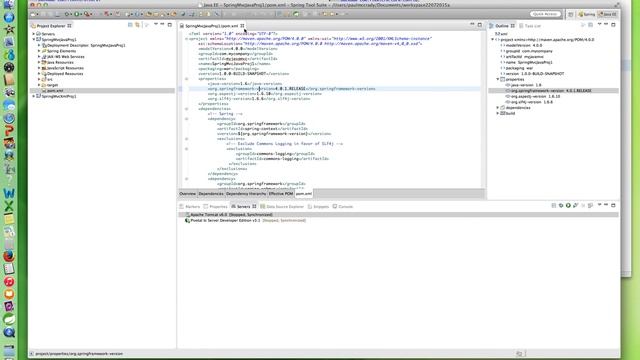Open Microsoft Excel from the Dock
640x360 pixels.
click(9, 206)
